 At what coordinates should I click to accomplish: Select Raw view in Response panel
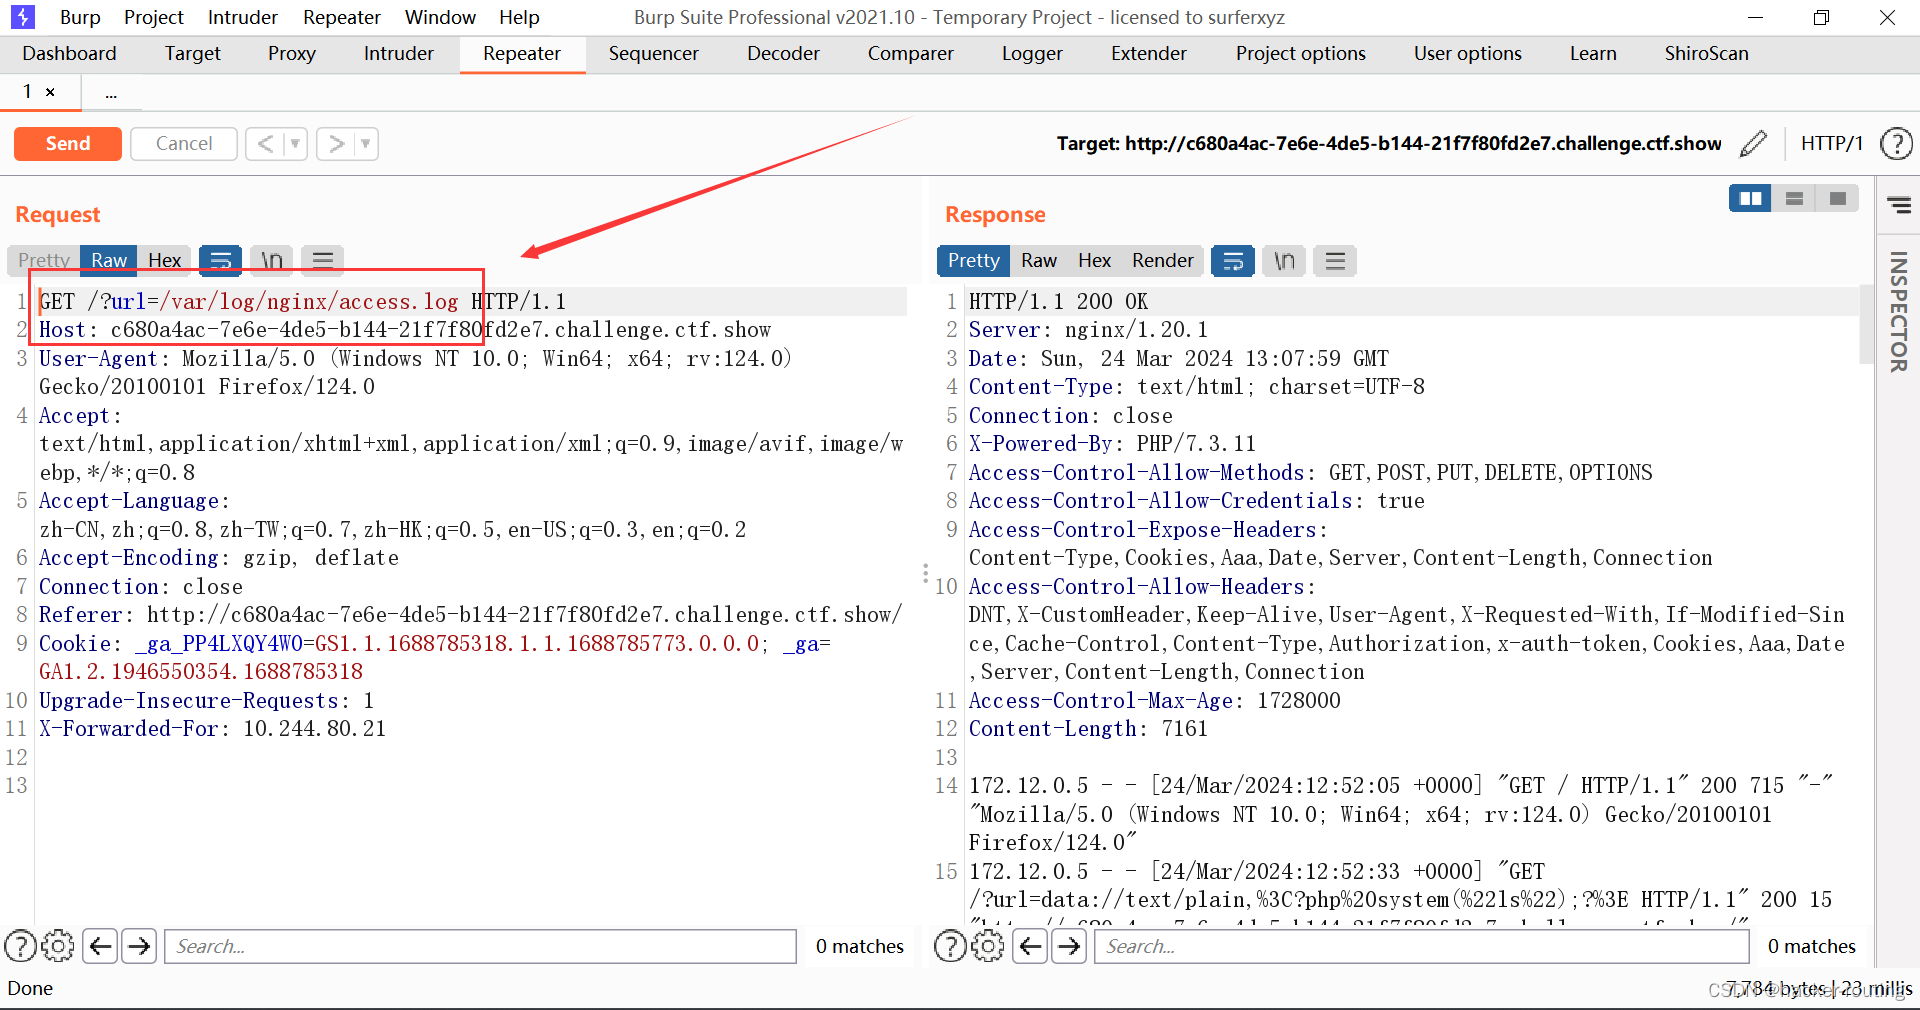click(1039, 261)
